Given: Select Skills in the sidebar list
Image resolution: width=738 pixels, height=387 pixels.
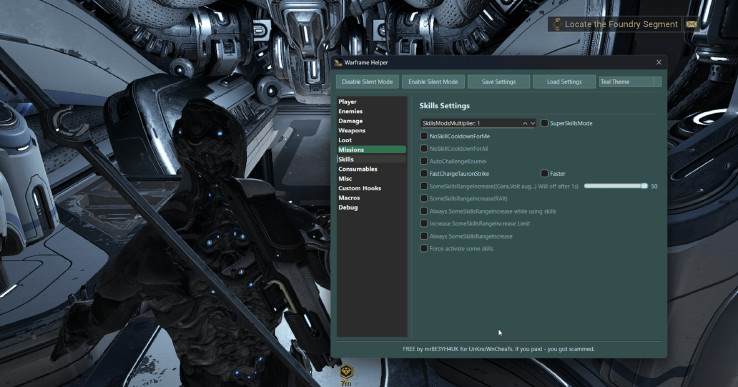Looking at the screenshot, I should tap(371, 159).
